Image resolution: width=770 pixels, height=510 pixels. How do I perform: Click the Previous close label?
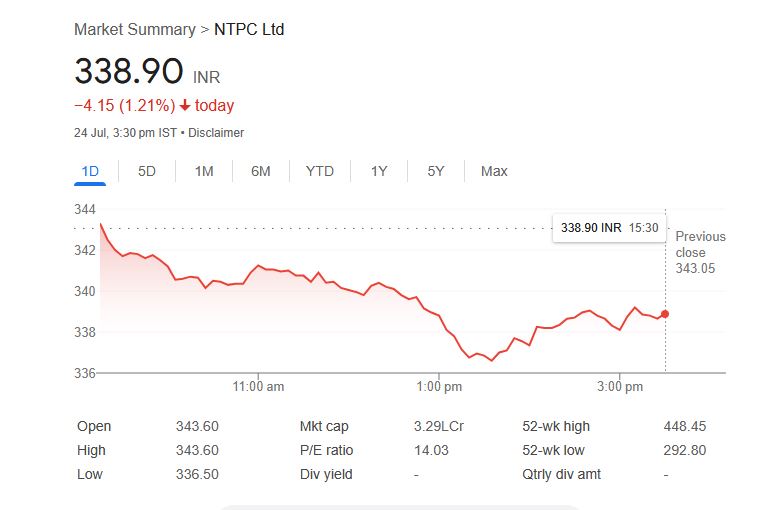pyautogui.click(x=700, y=244)
